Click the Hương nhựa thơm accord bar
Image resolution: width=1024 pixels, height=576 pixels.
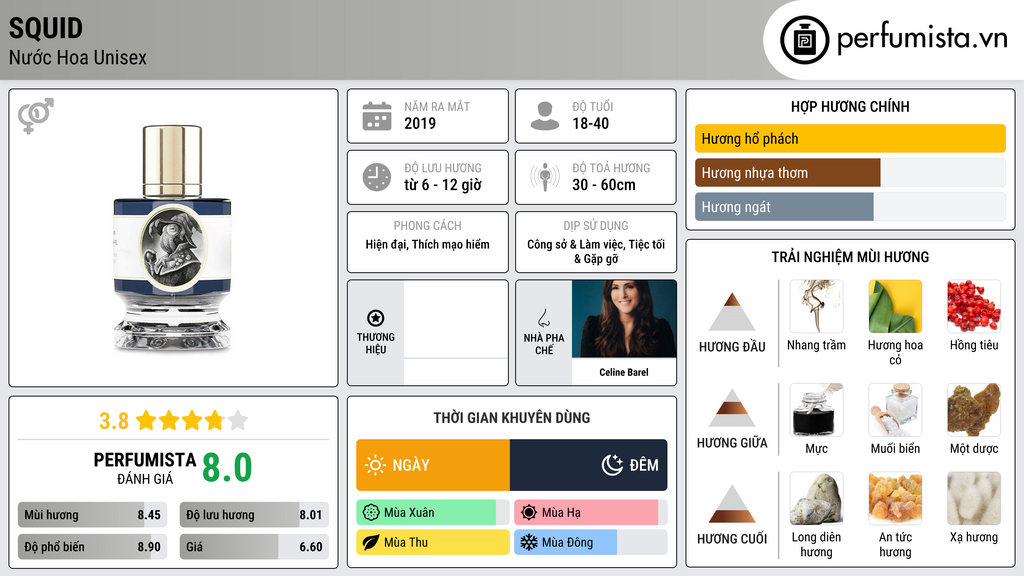coord(850,173)
